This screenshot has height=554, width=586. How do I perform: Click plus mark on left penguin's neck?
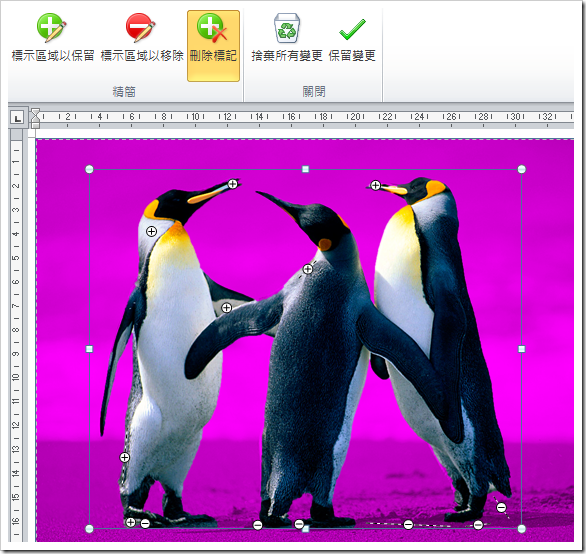point(151,231)
